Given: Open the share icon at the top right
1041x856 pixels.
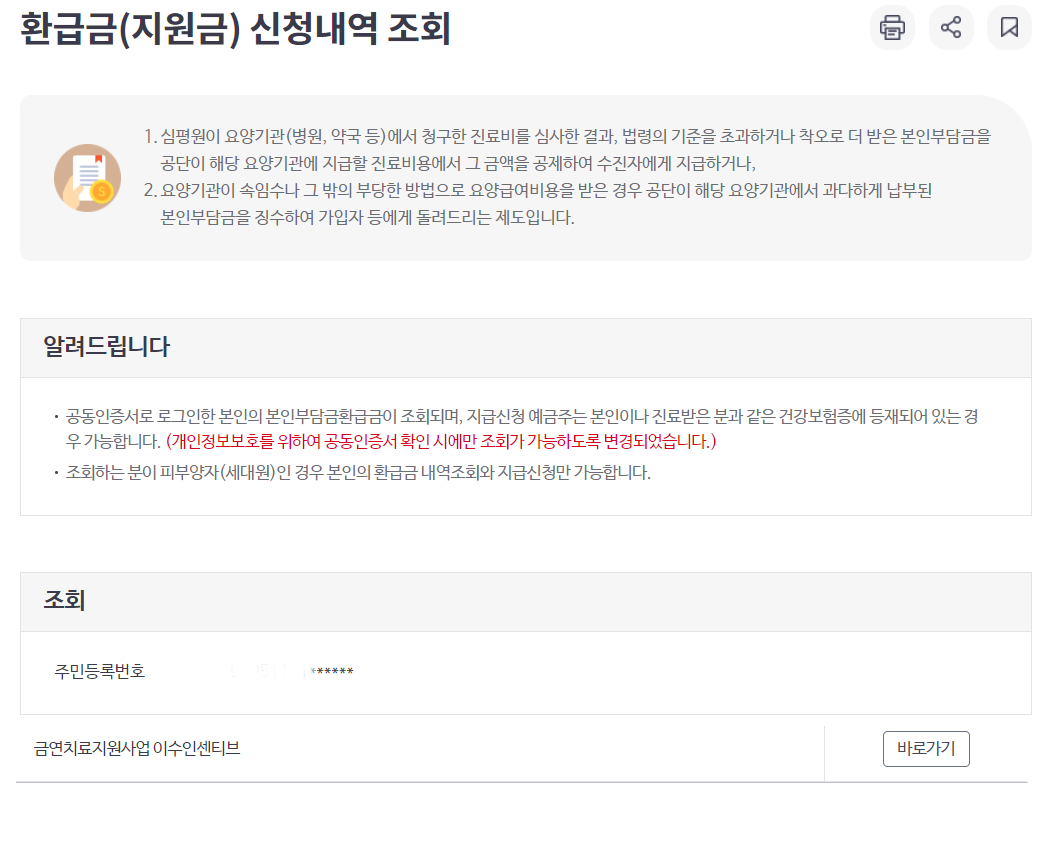Looking at the screenshot, I should point(950,27).
